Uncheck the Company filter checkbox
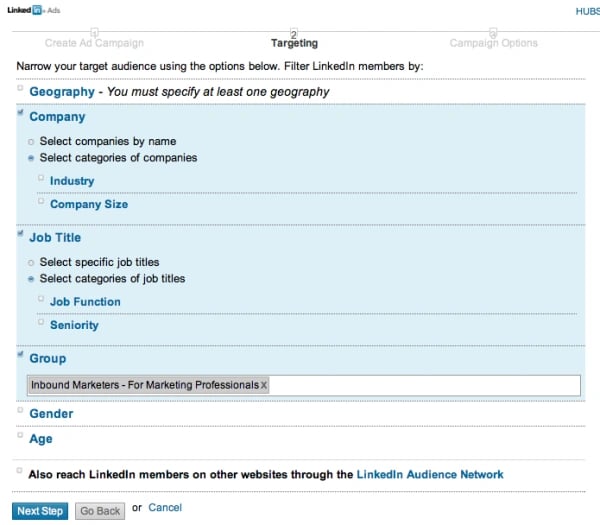Image resolution: width=600 pixels, height=525 pixels. tap(20, 115)
